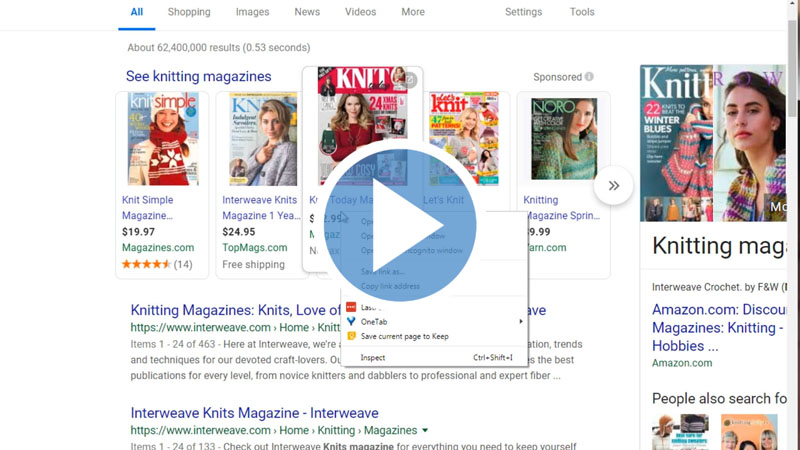Viewport: 800px width, 450px height.
Task: Open dropdown arrow beside Interweave Knits URL
Action: tap(425, 431)
